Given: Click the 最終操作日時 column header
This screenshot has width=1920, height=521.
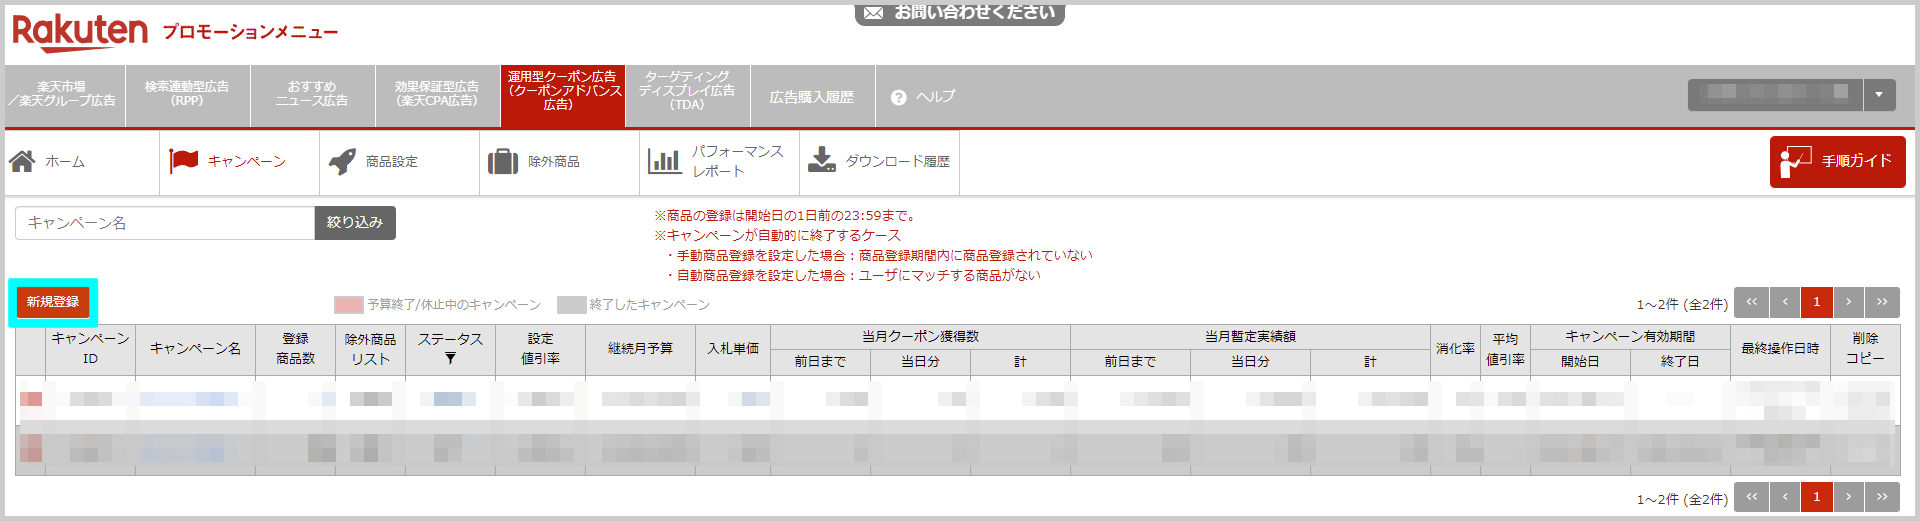Looking at the screenshot, I should [x=1780, y=349].
